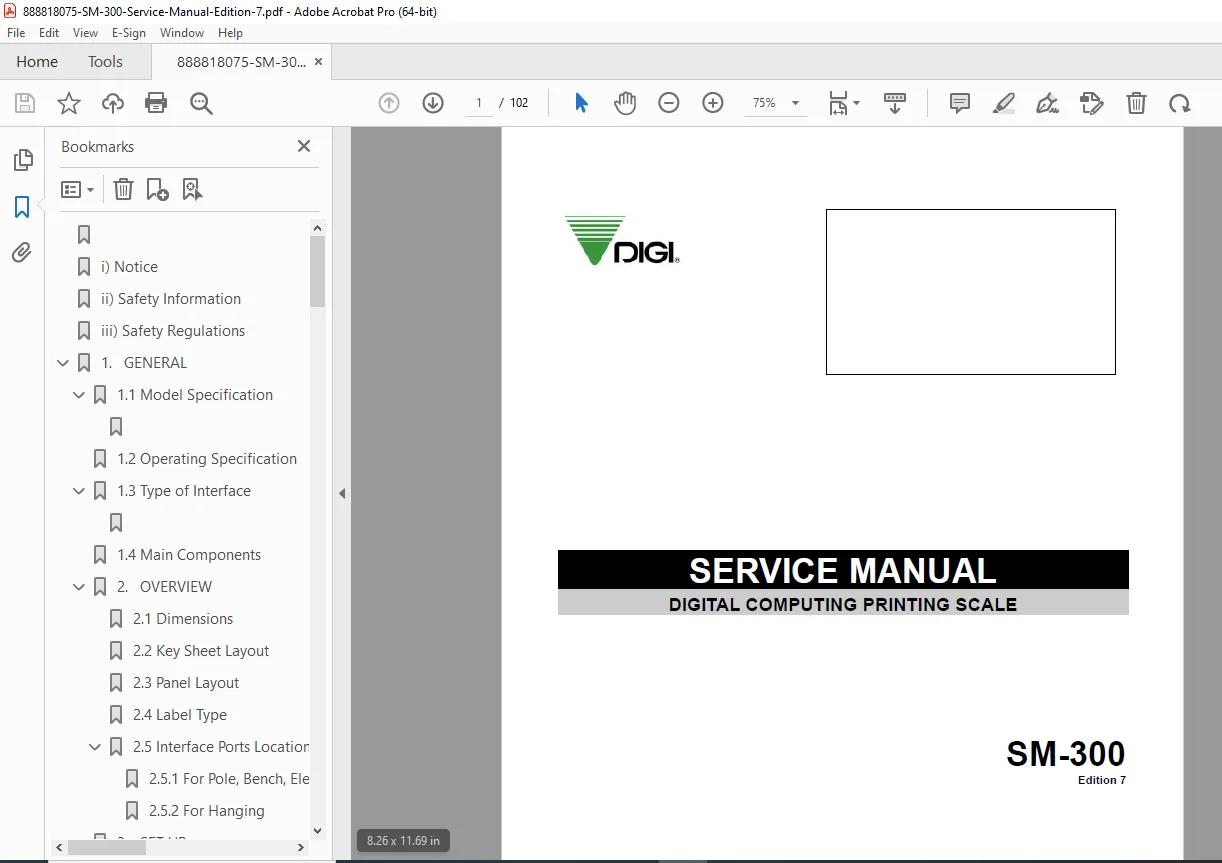
Task: Select the i) Notice bookmark
Action: (x=129, y=267)
